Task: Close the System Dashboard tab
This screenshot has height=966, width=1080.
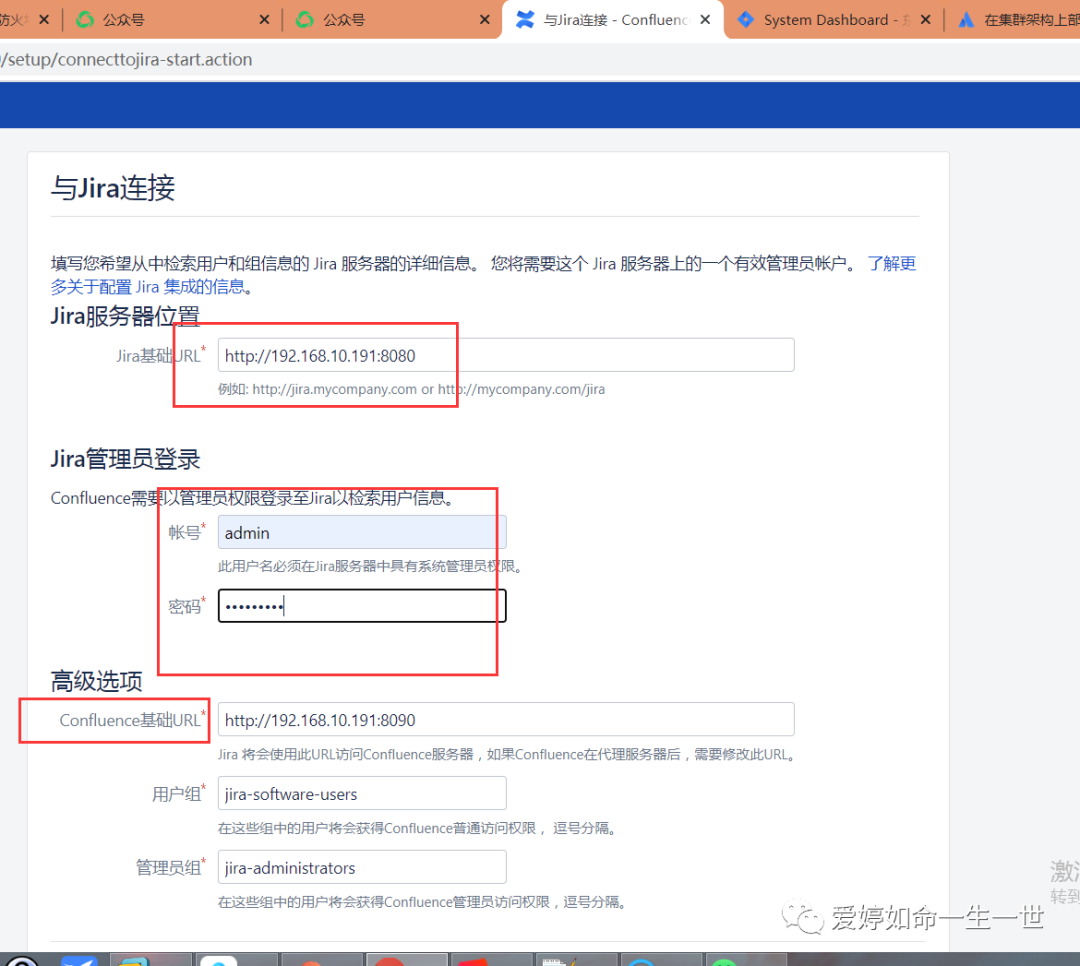Action: (x=926, y=20)
